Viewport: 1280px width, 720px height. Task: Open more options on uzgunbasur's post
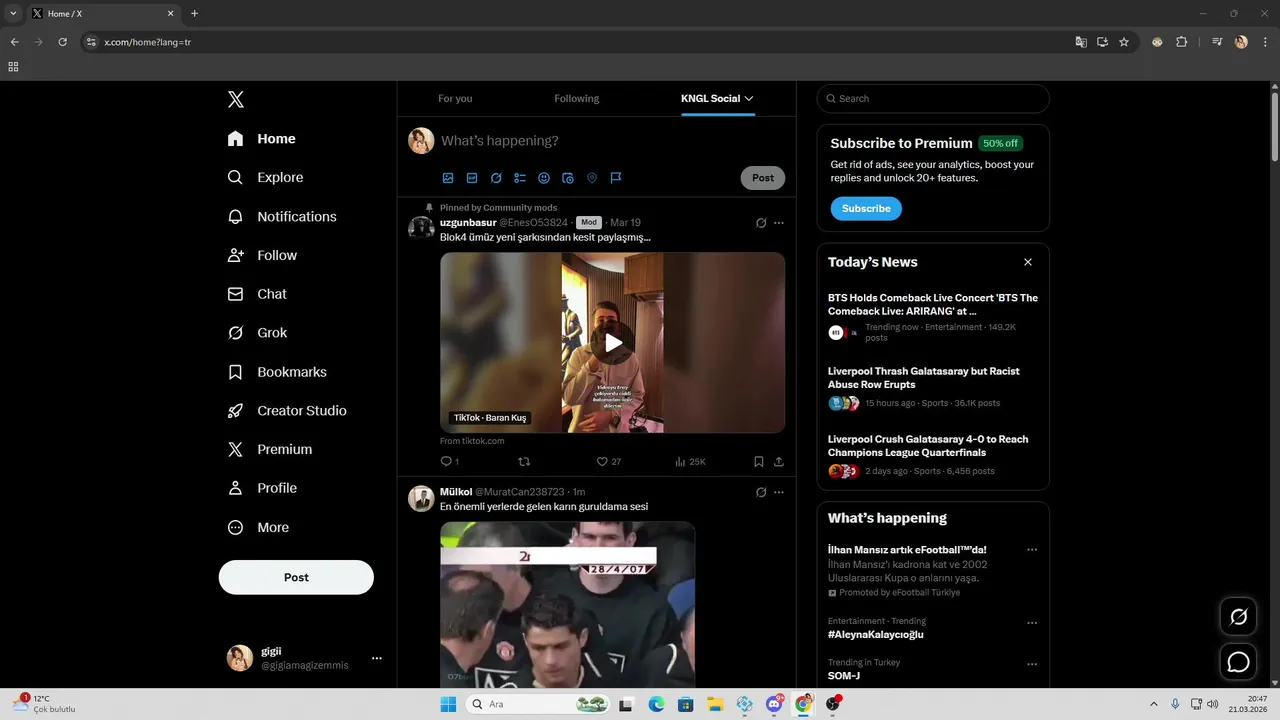click(x=779, y=223)
